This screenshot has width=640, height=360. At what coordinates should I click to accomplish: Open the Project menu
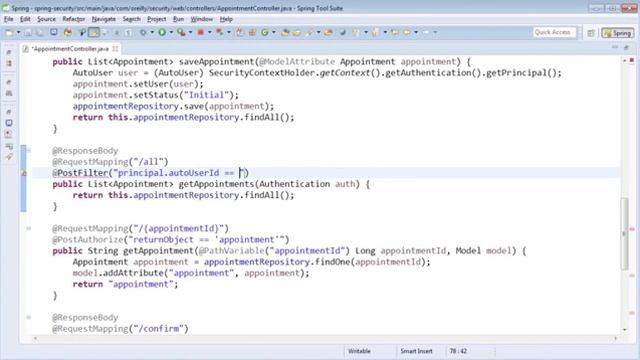(x=157, y=19)
